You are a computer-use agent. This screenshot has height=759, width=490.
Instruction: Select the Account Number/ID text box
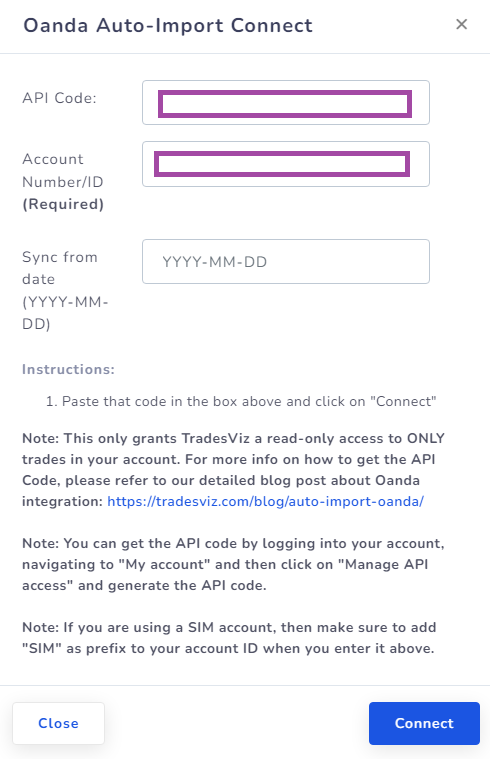click(x=286, y=164)
